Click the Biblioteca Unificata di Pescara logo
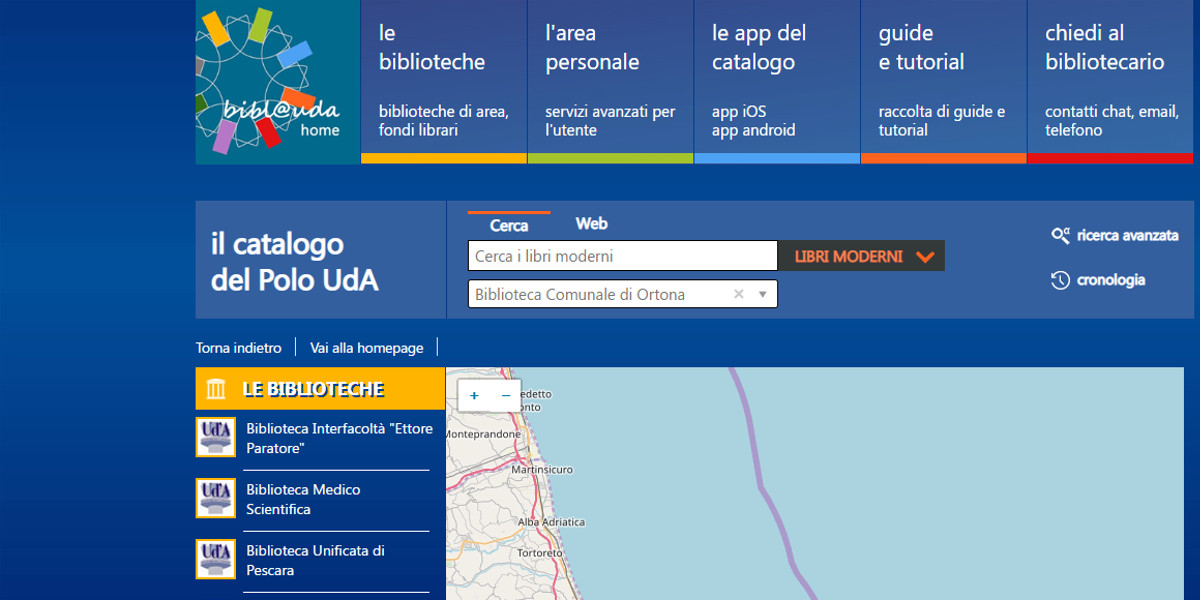This screenshot has height=600, width=1200. pyautogui.click(x=215, y=560)
